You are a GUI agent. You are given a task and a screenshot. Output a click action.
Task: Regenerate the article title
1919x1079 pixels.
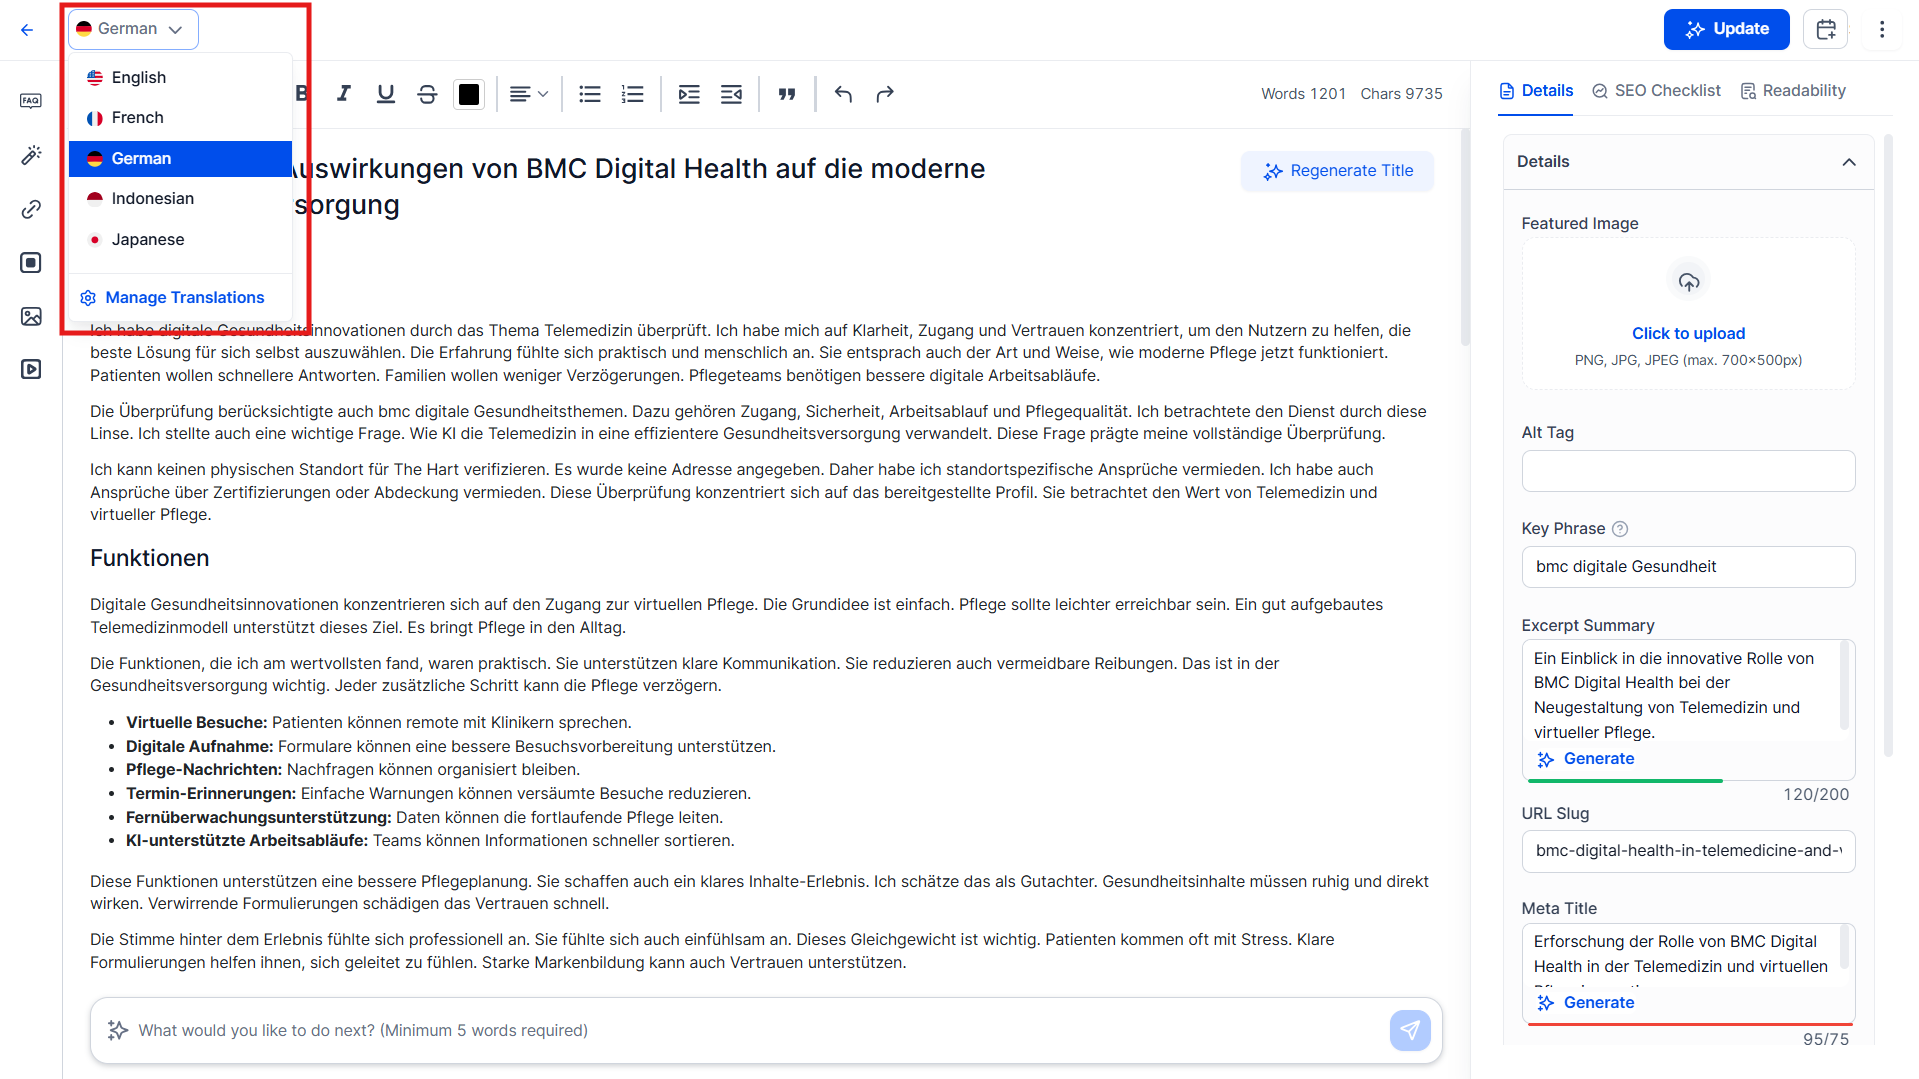1337,171
